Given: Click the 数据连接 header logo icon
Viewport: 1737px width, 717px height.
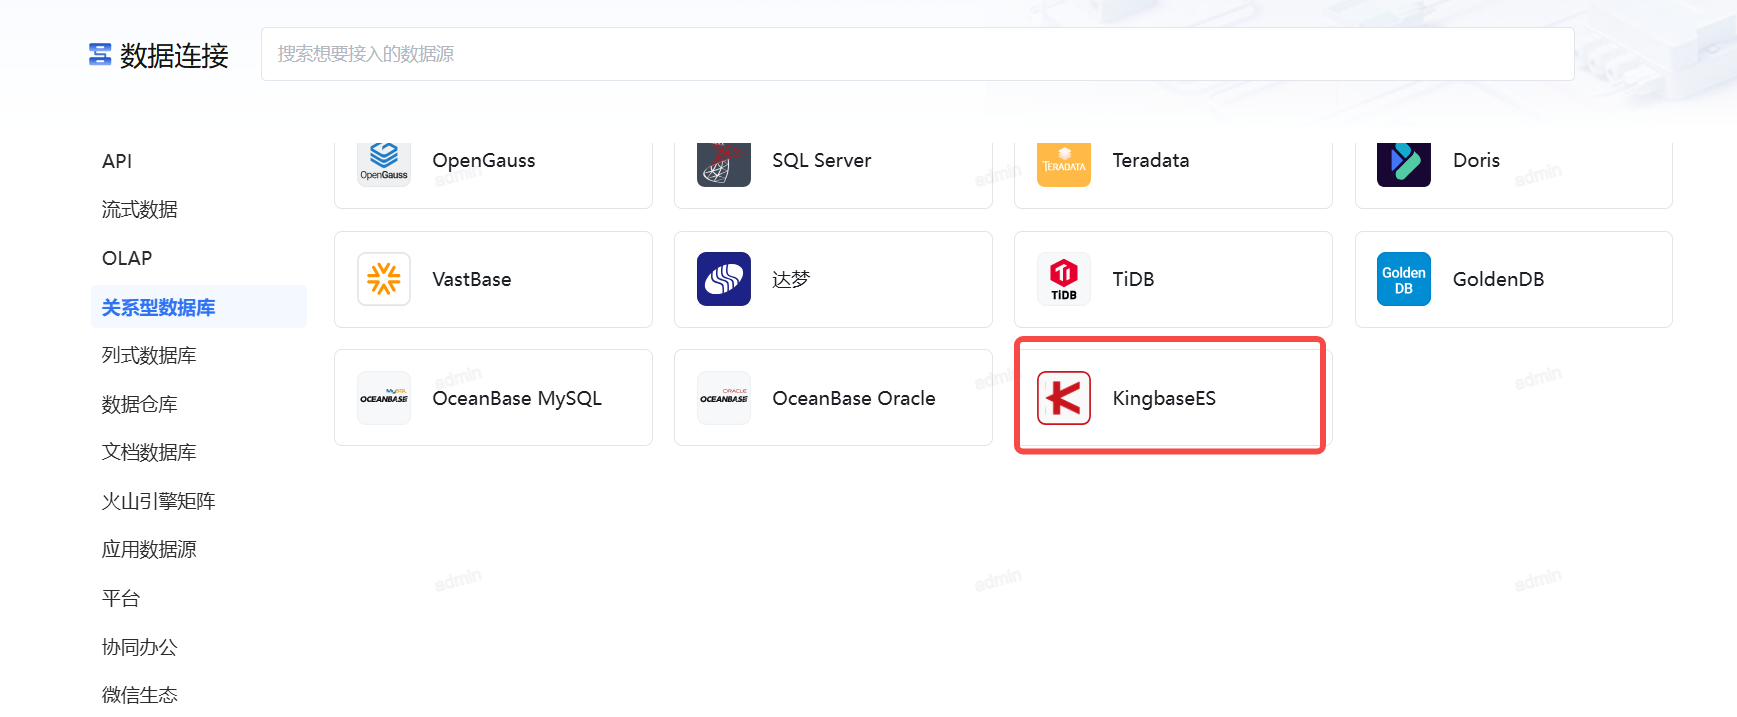Looking at the screenshot, I should [100, 54].
